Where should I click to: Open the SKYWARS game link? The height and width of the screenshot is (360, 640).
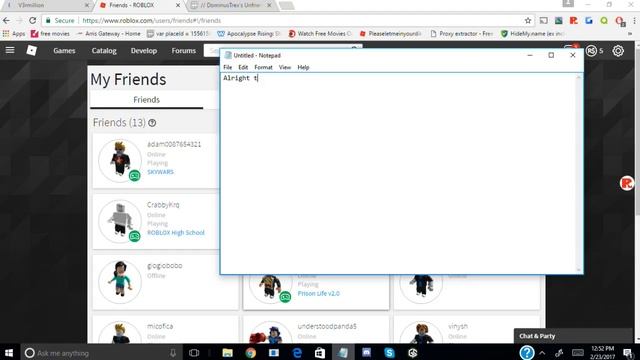pyautogui.click(x=160, y=172)
